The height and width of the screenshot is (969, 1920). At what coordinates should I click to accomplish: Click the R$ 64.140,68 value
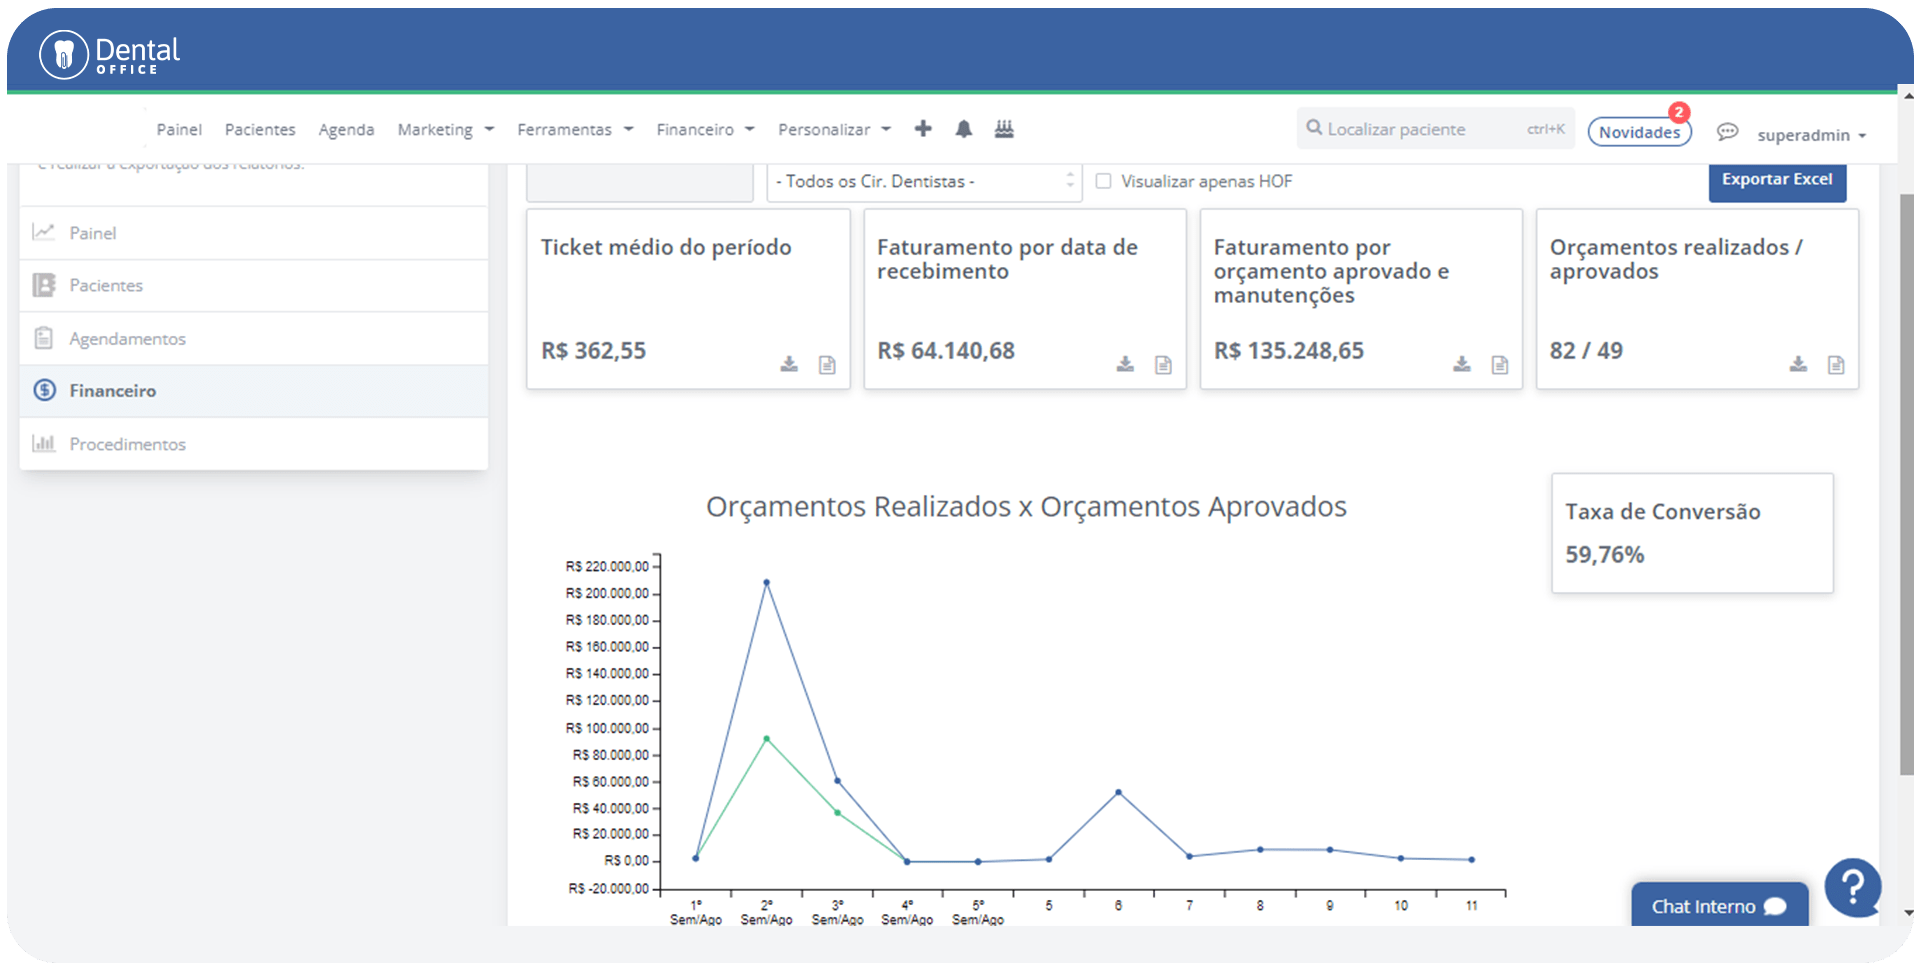click(946, 351)
